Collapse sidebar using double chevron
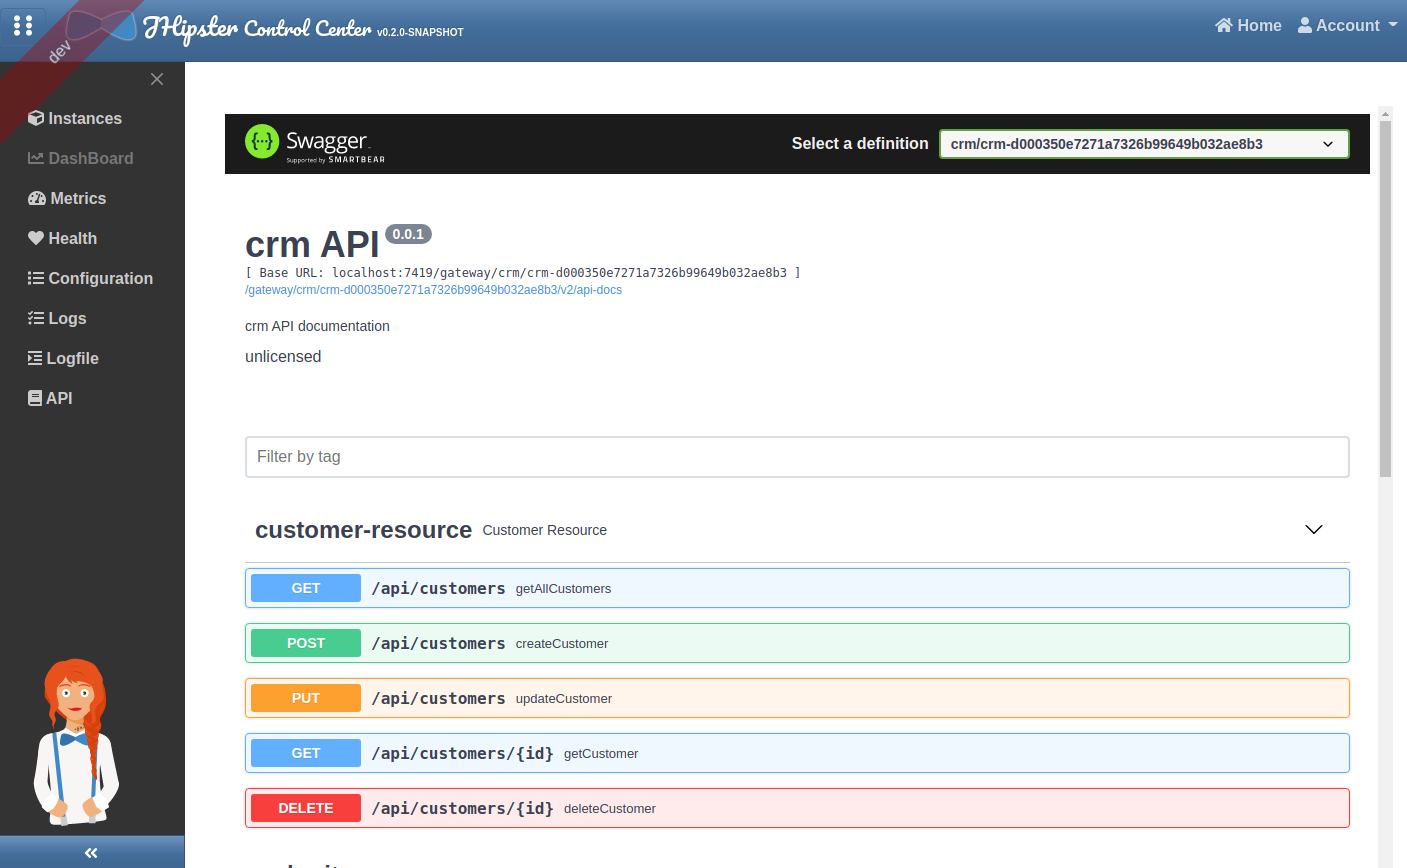The image size is (1407, 868). (x=91, y=852)
